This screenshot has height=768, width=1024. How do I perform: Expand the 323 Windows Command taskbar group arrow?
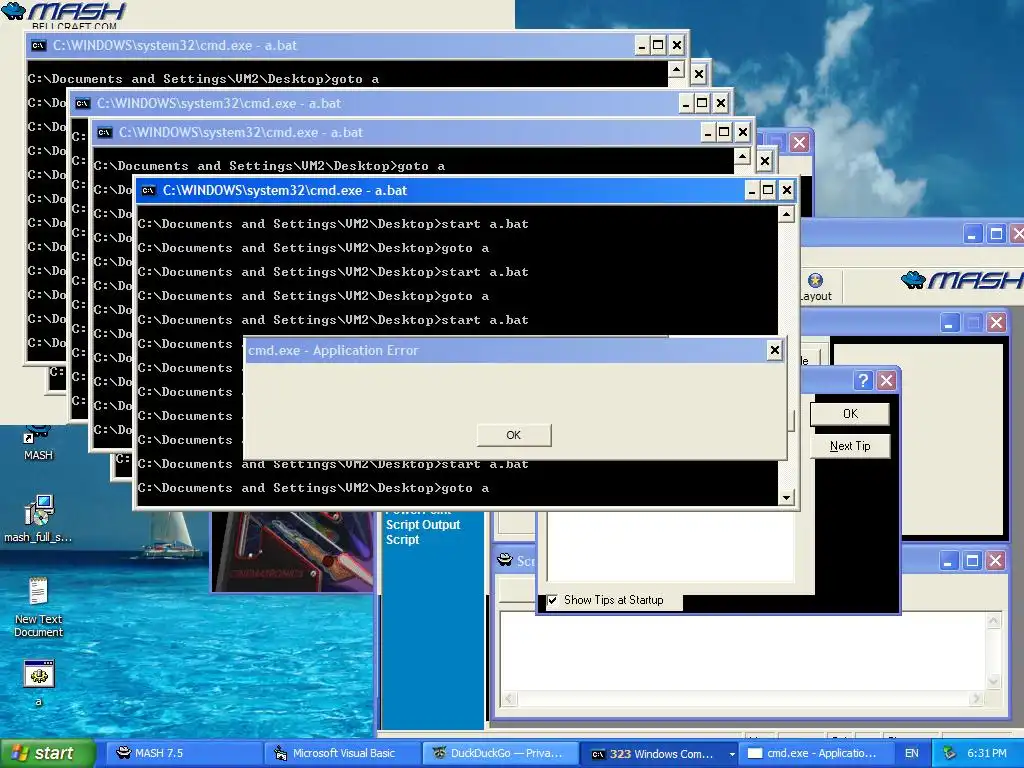pos(732,754)
